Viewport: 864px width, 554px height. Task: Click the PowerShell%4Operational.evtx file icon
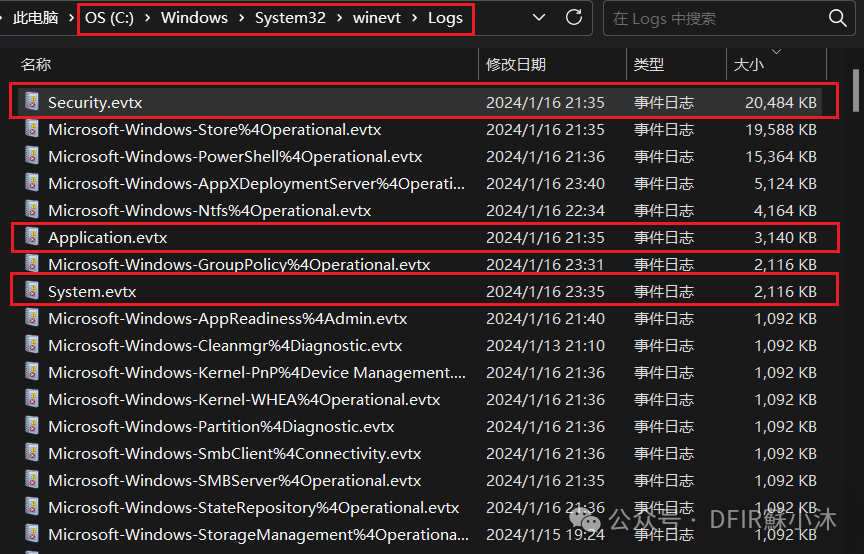tap(32, 155)
